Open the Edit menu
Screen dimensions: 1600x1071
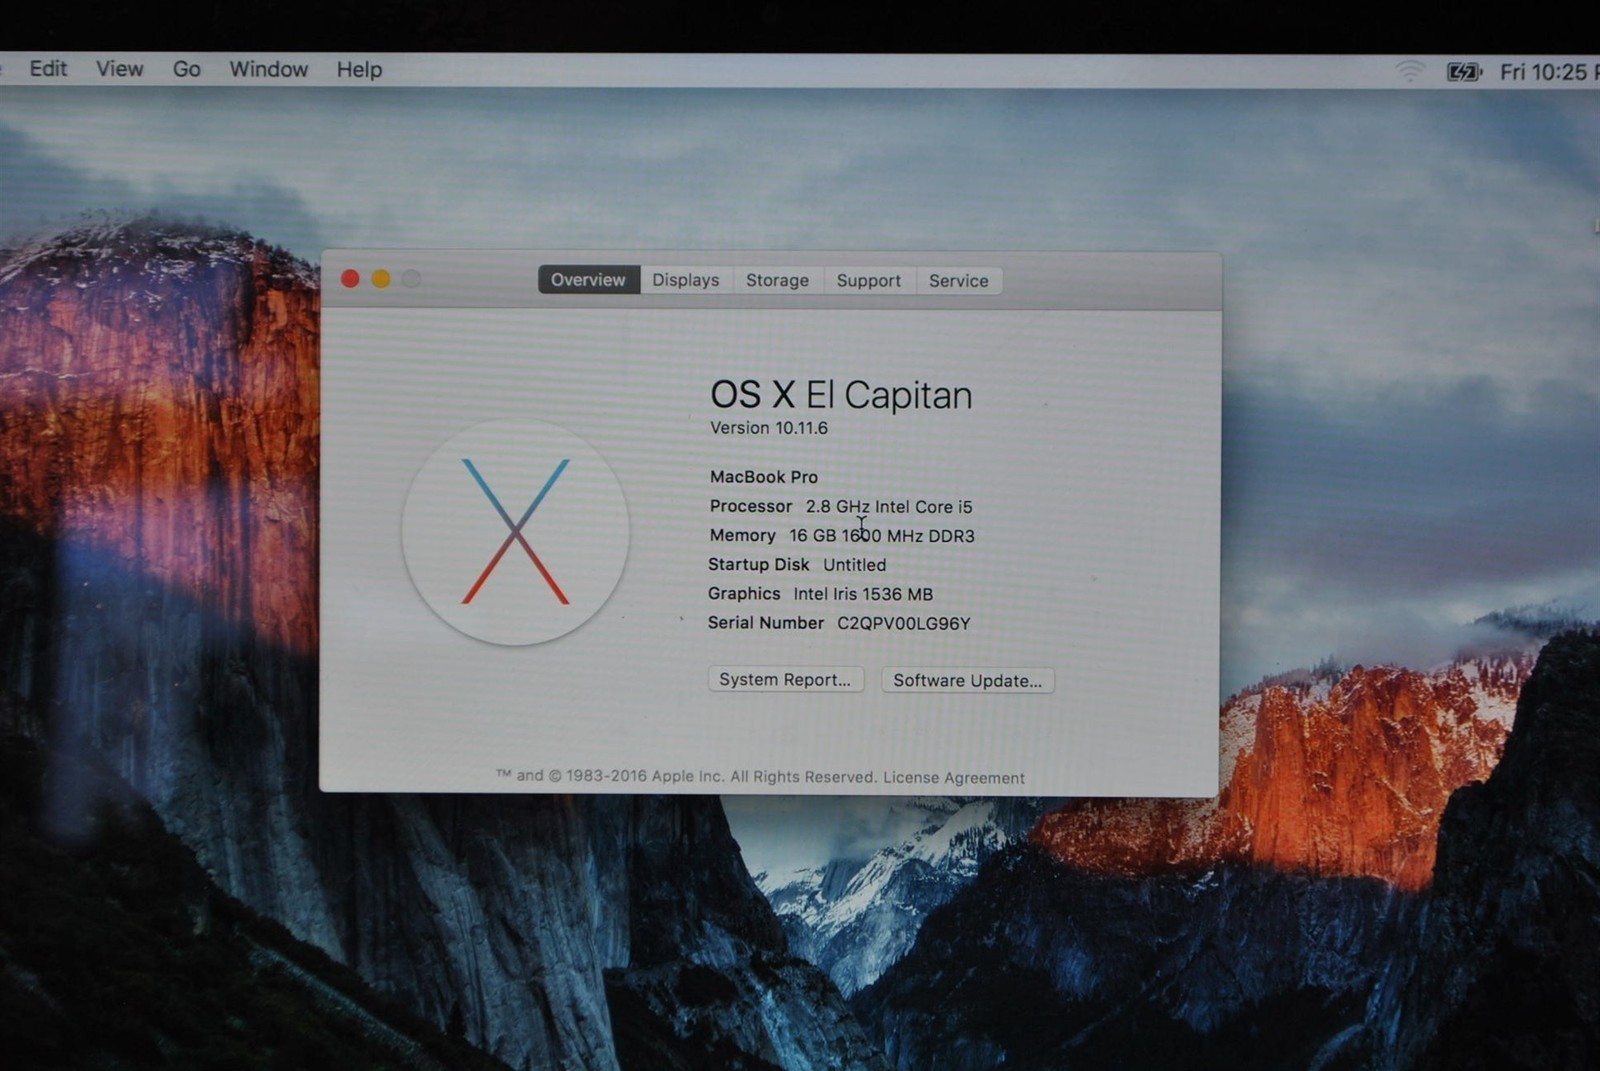(x=48, y=69)
